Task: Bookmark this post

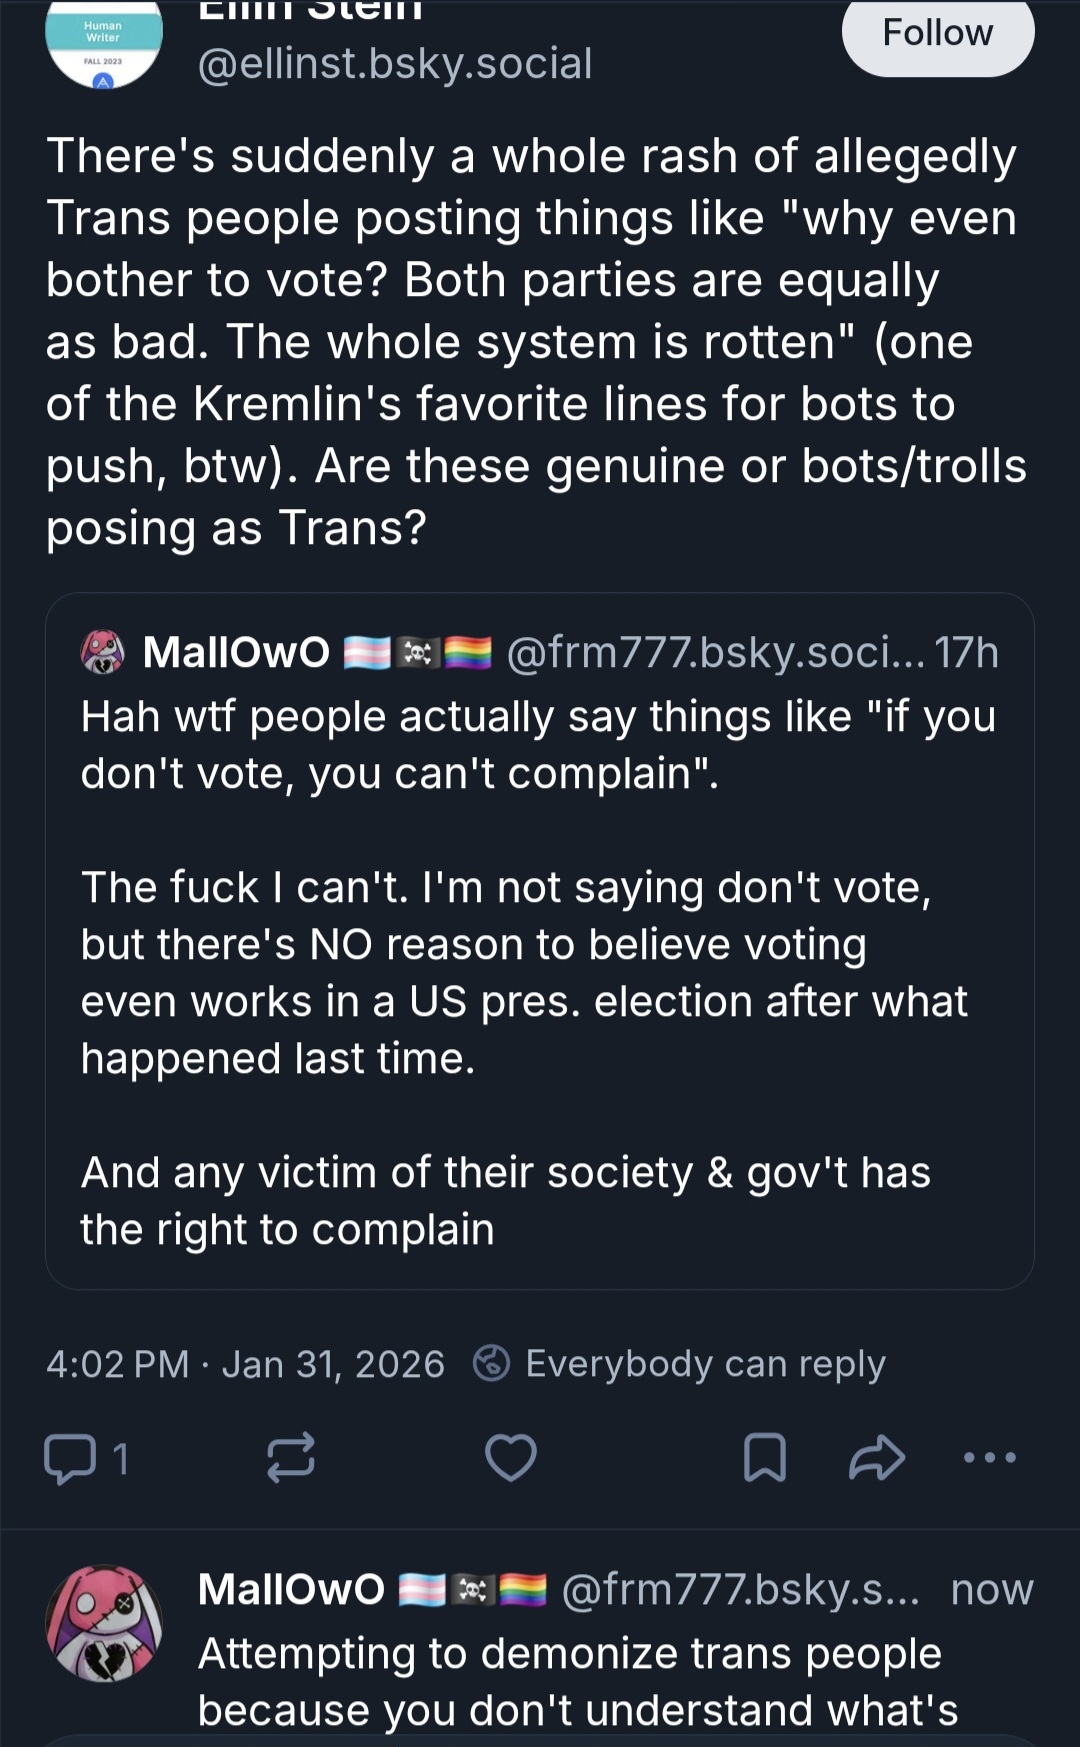Action: click(765, 1457)
